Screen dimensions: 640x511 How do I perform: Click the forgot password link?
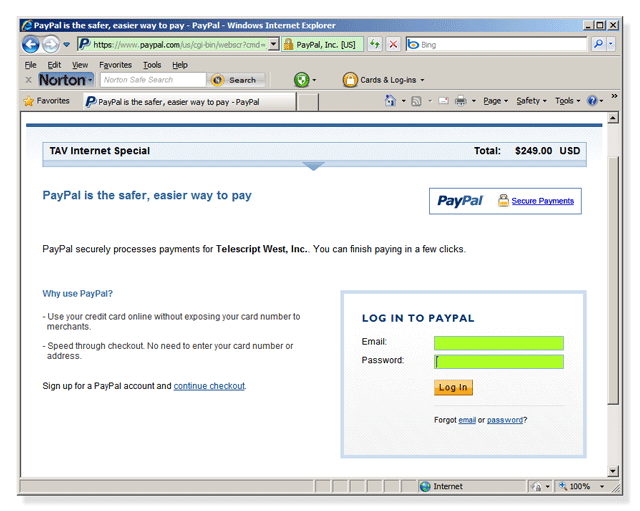[x=505, y=420]
